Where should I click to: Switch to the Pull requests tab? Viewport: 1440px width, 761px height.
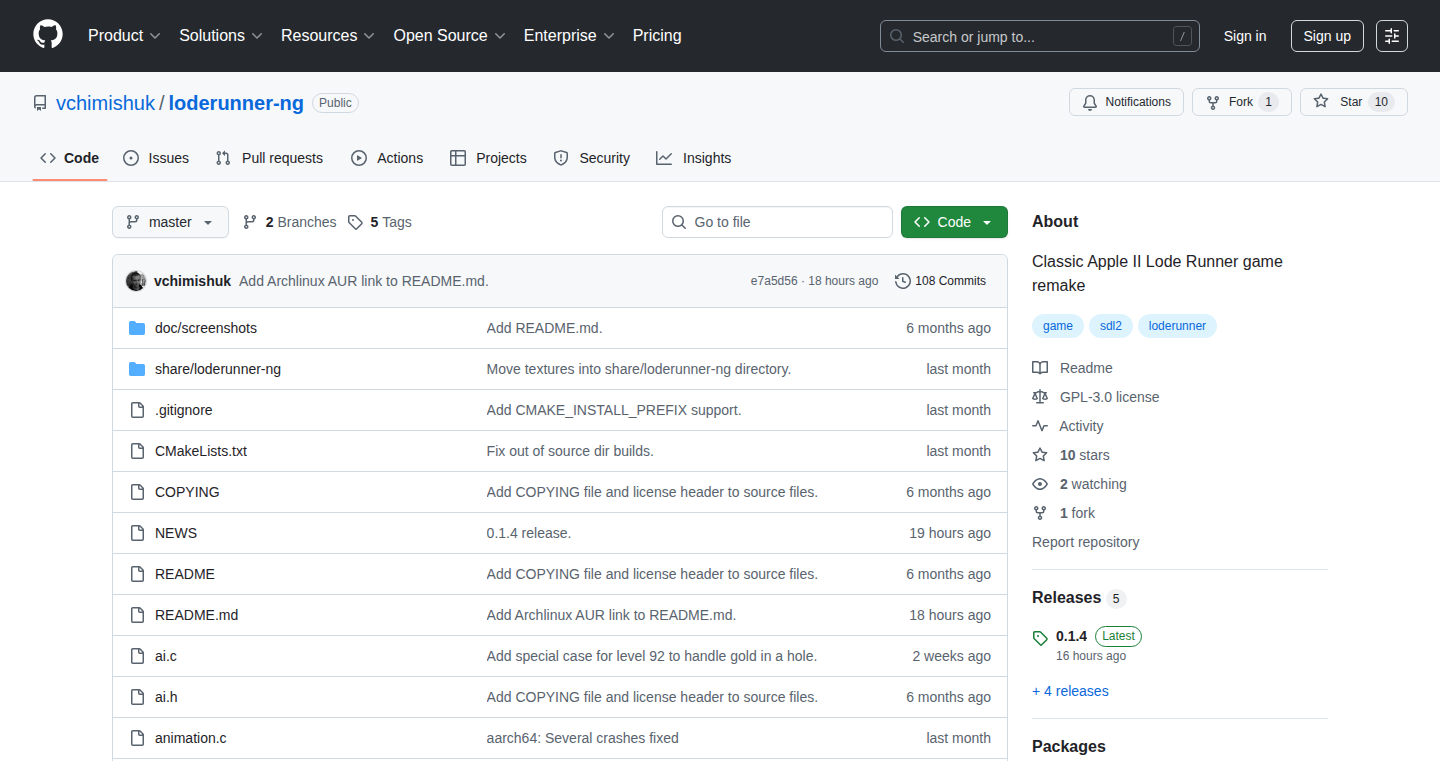click(269, 158)
